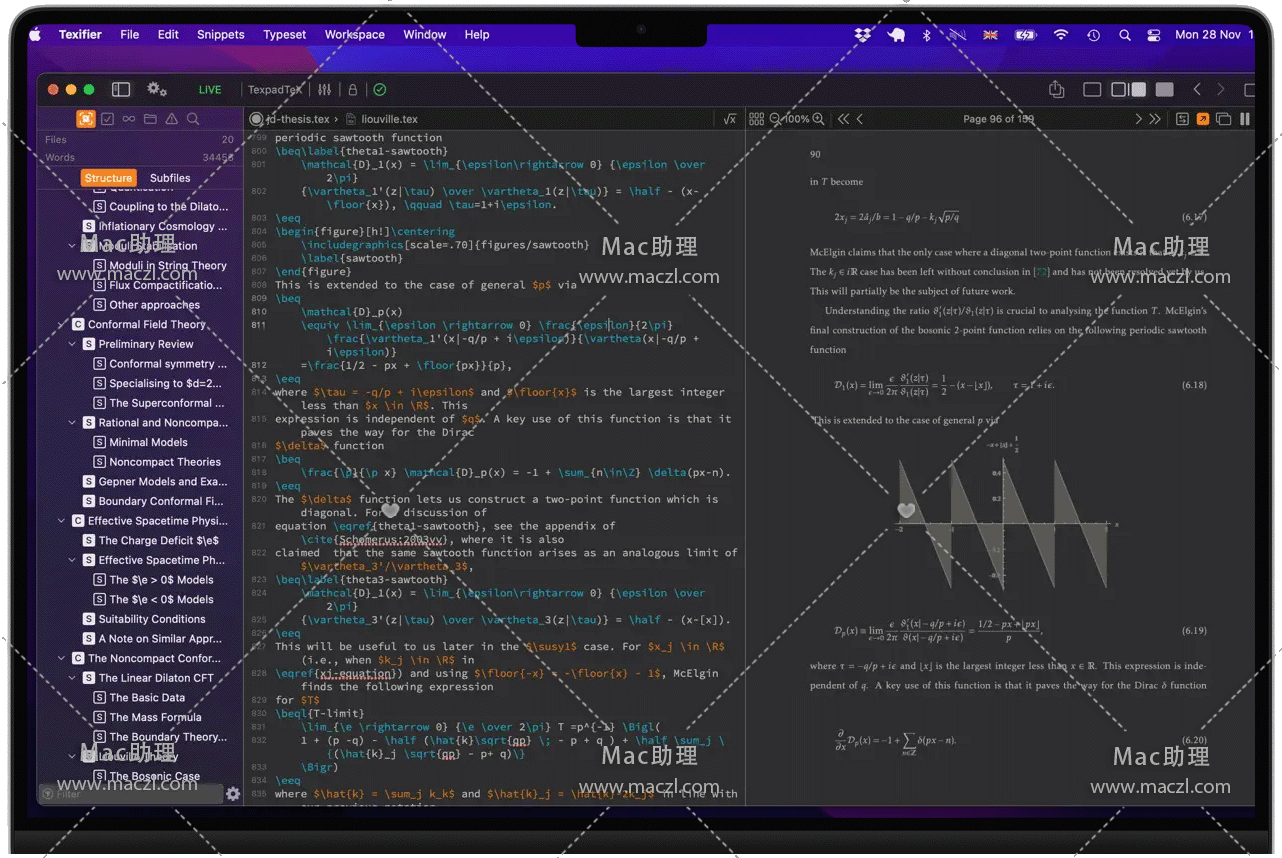Select Minimal Models in the outline

pyautogui.click(x=148, y=442)
